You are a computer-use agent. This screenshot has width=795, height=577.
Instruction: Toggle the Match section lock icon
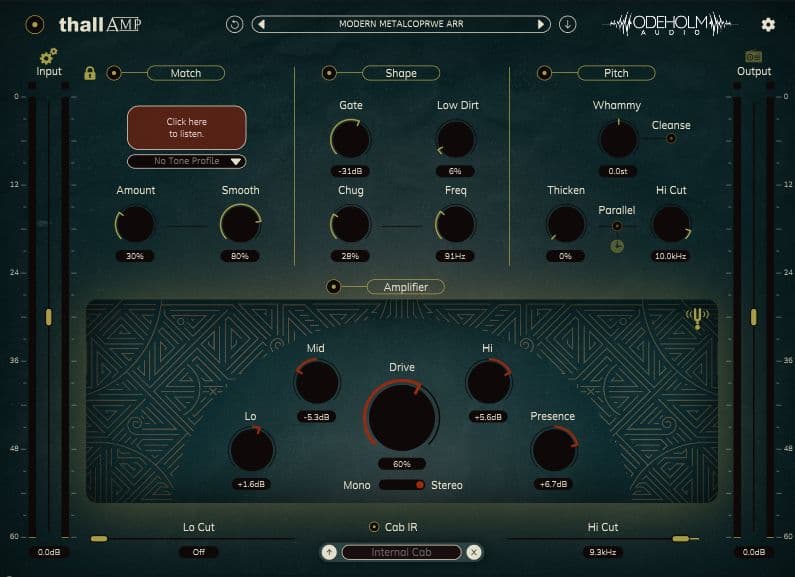coord(90,73)
